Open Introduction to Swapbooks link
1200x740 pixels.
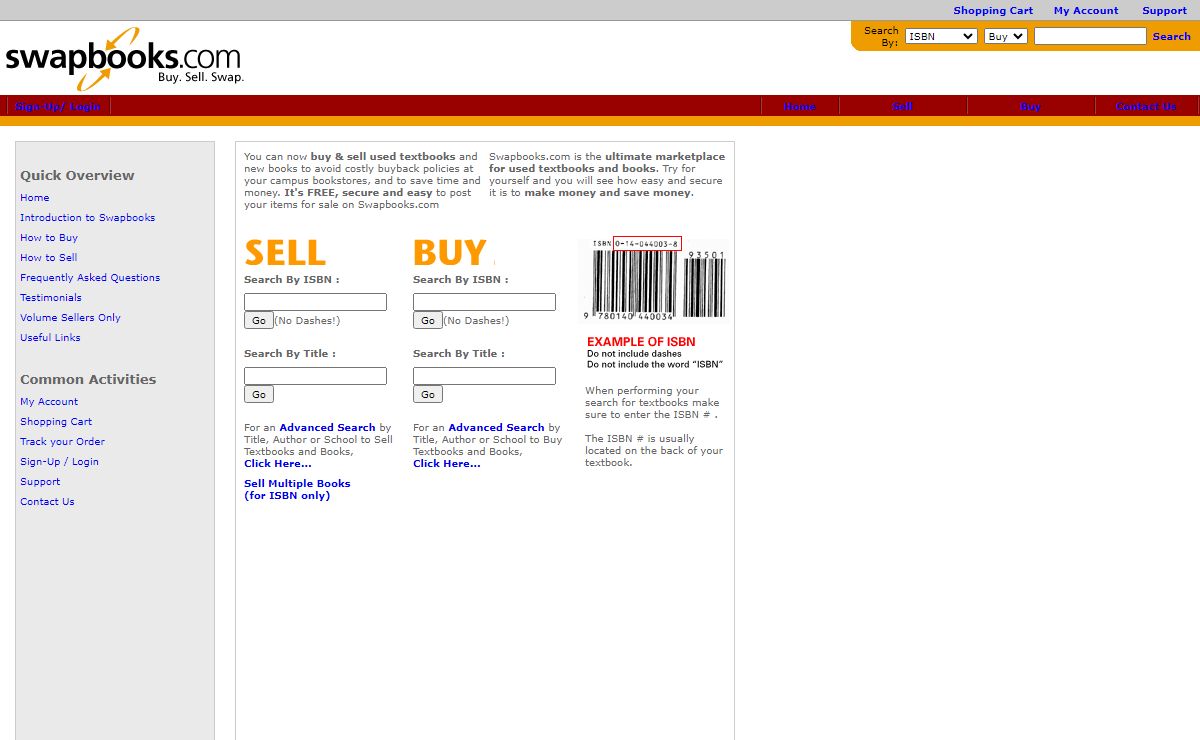[88, 217]
